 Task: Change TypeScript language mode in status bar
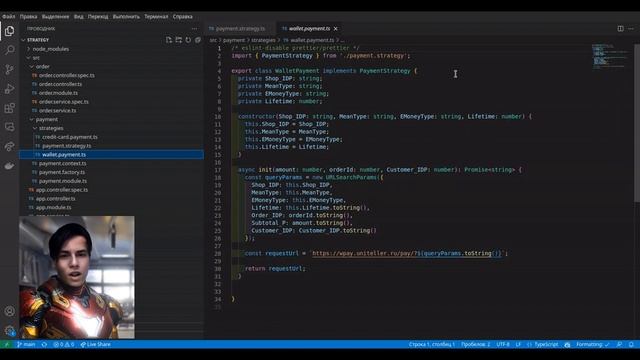click(546, 344)
